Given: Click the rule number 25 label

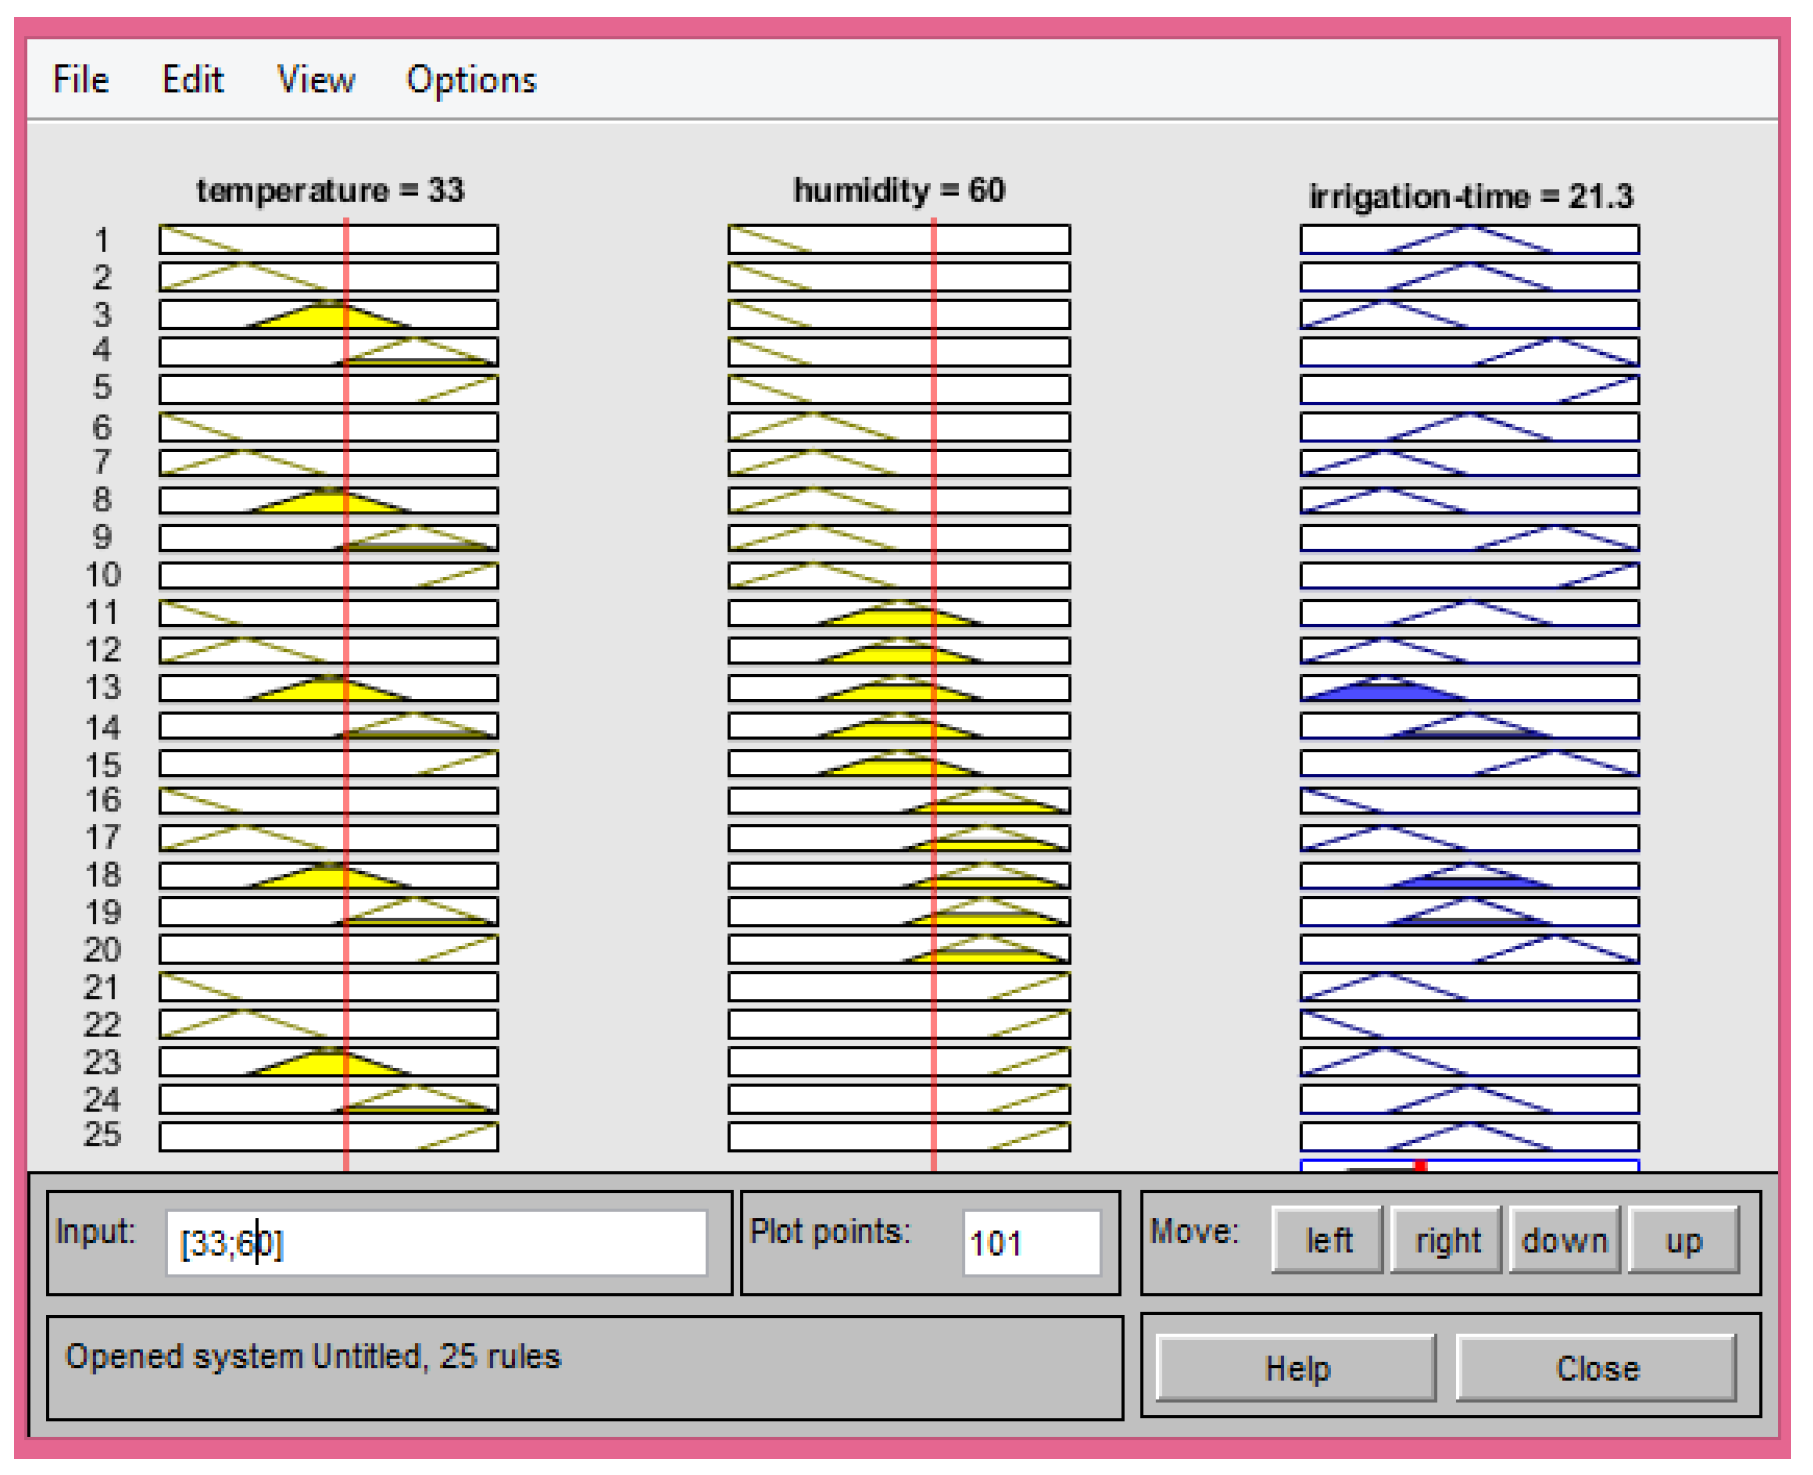Looking at the screenshot, I should [102, 1135].
